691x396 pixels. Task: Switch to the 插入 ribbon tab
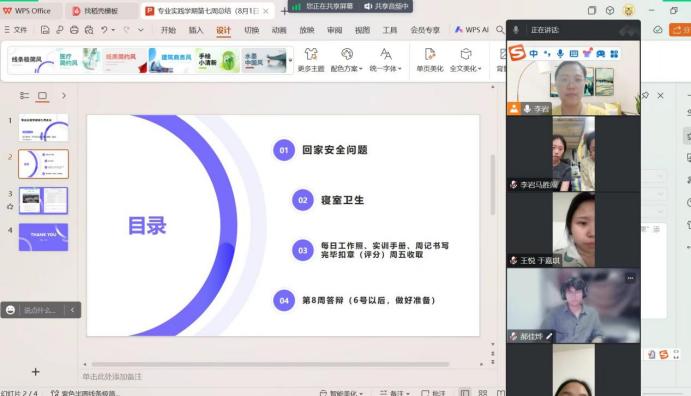(x=196, y=30)
